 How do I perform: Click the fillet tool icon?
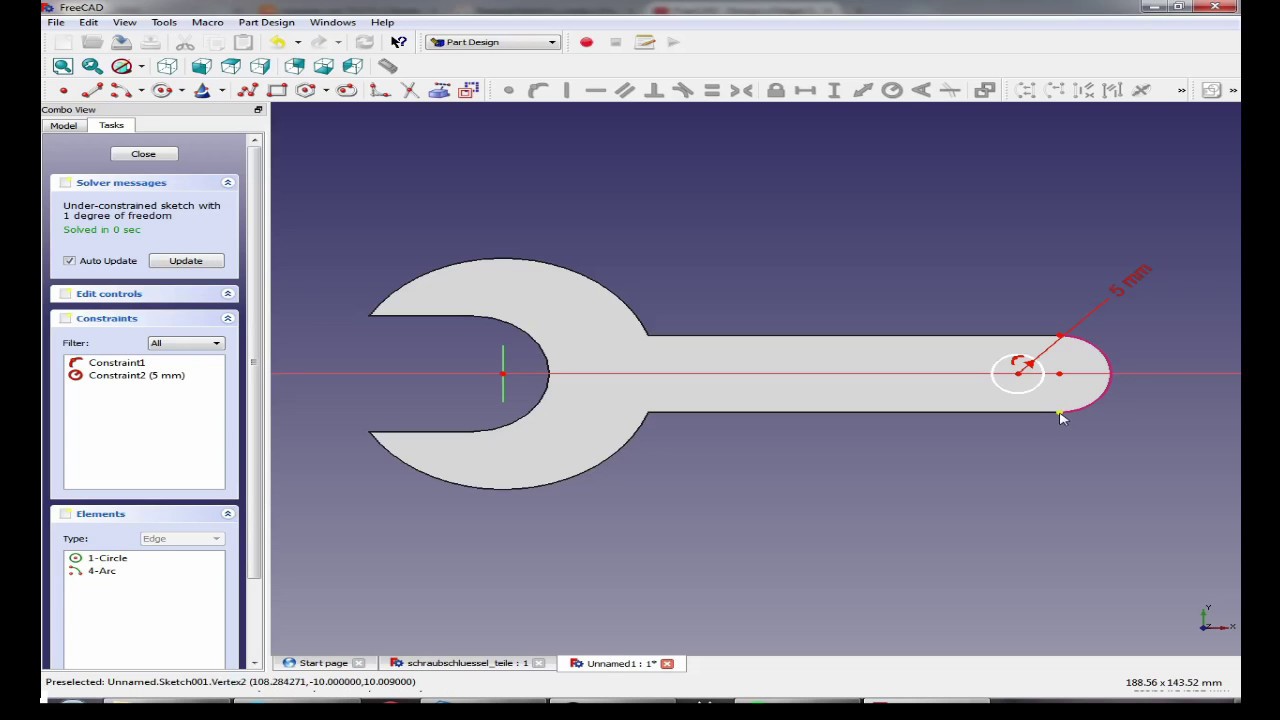[379, 91]
